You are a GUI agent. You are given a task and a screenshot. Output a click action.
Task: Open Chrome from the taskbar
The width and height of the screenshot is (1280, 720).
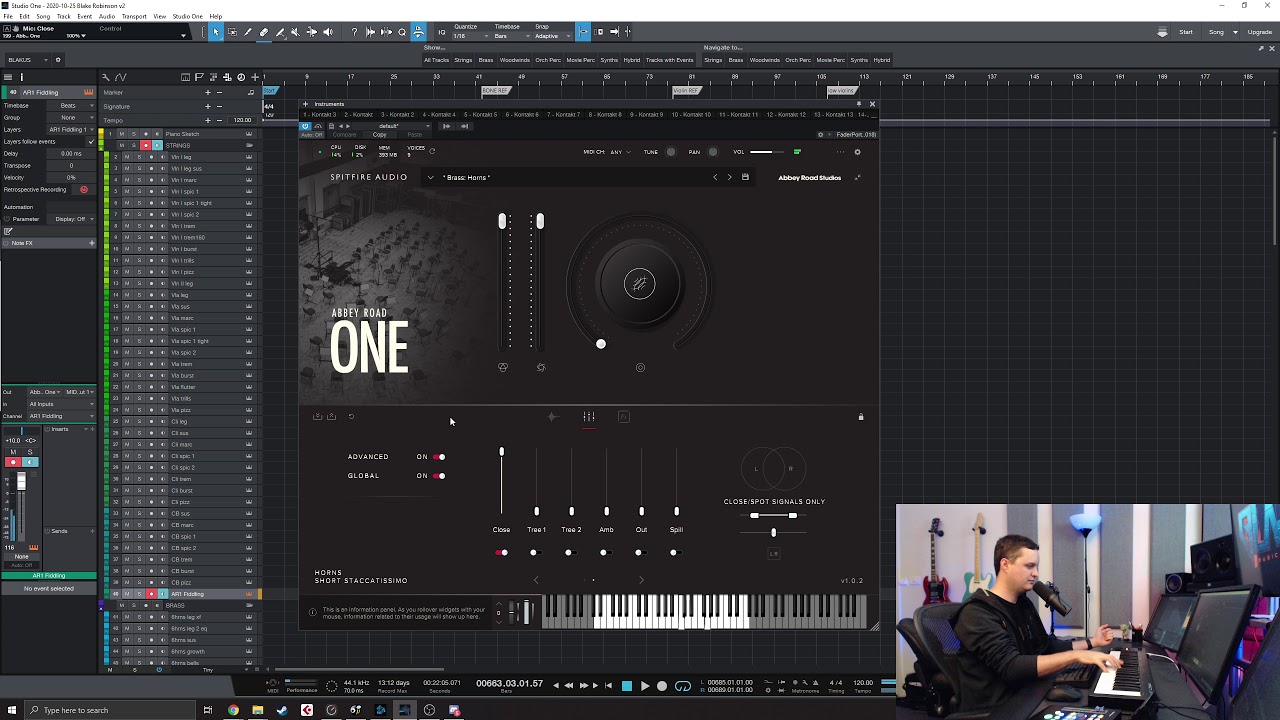pyautogui.click(x=233, y=710)
